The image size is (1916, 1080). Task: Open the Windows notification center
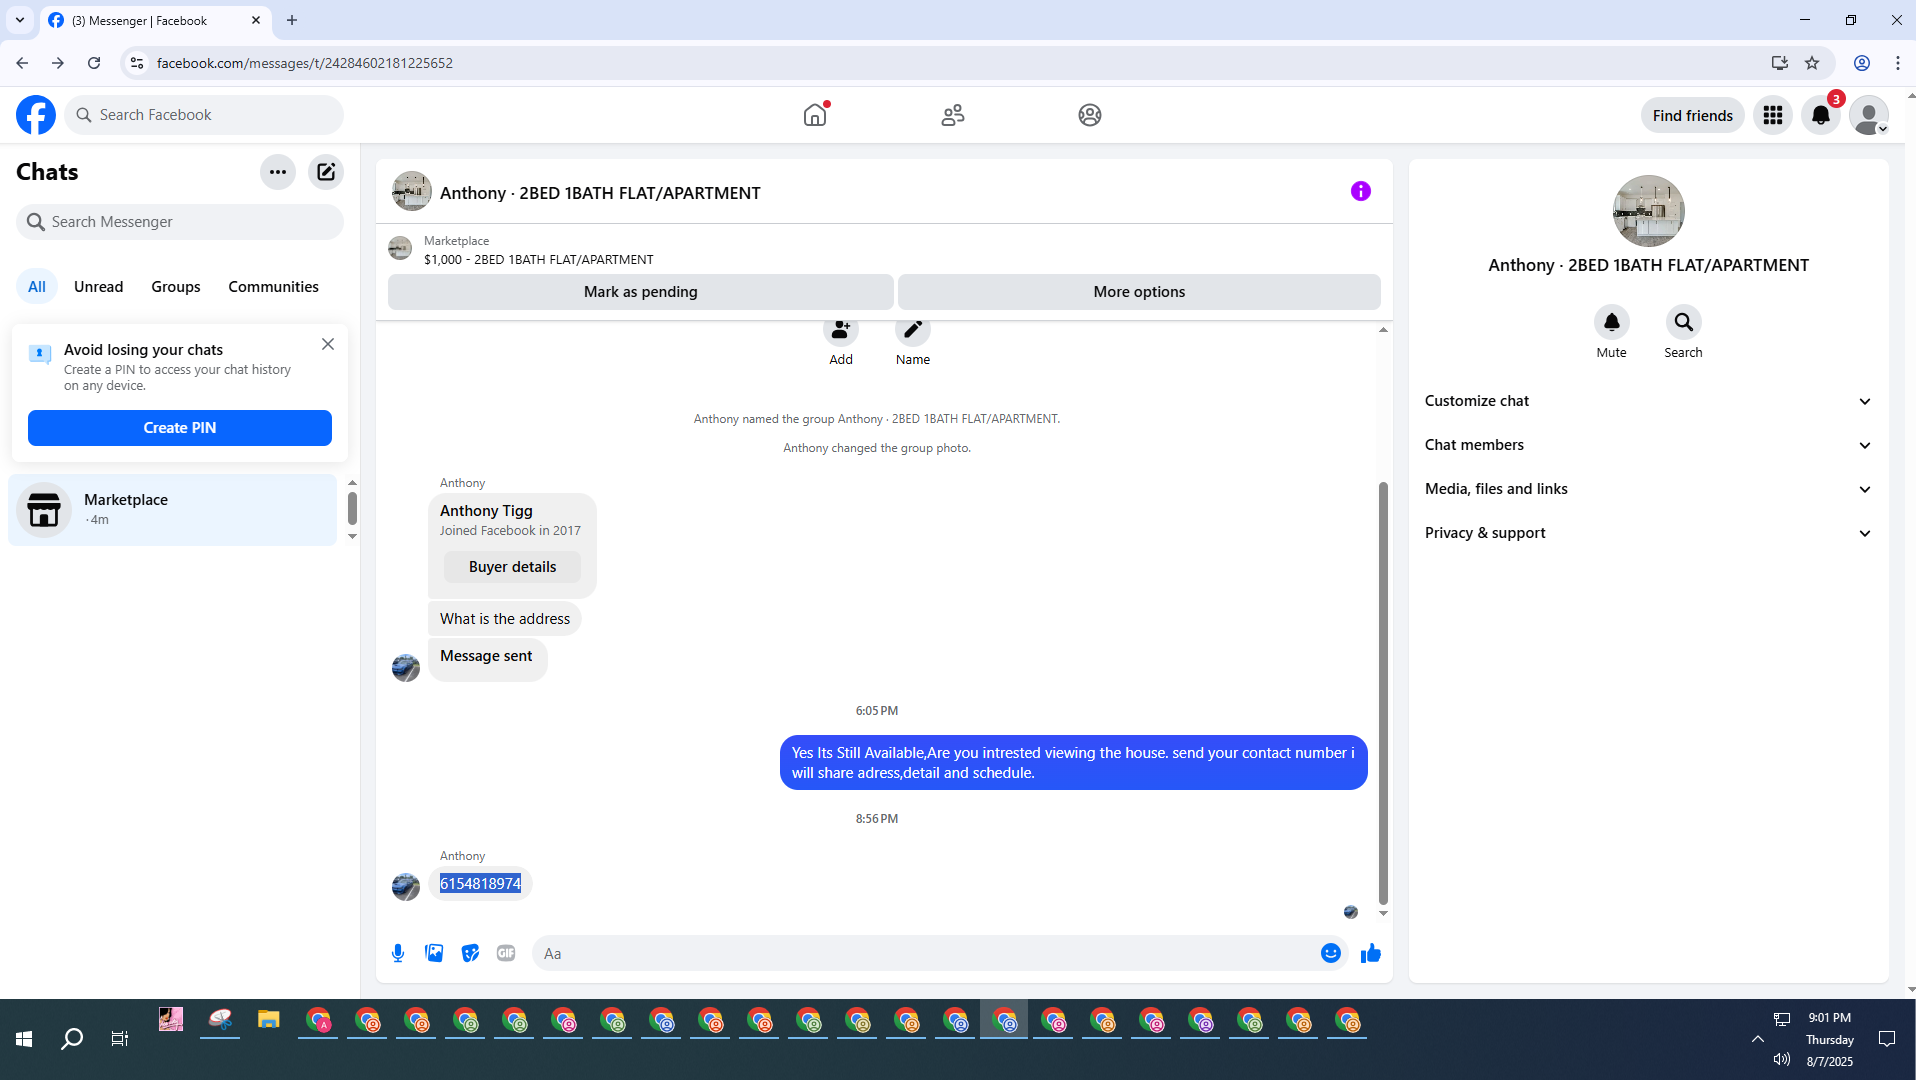(x=1887, y=1039)
